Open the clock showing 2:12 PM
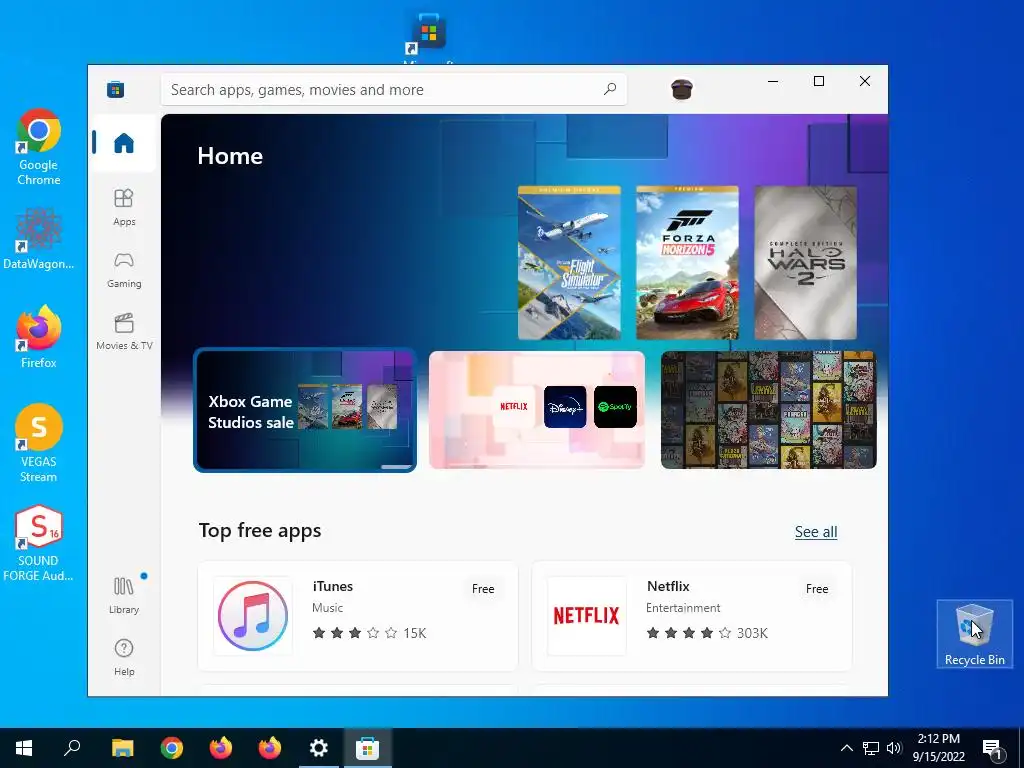1024x768 pixels. point(938,748)
